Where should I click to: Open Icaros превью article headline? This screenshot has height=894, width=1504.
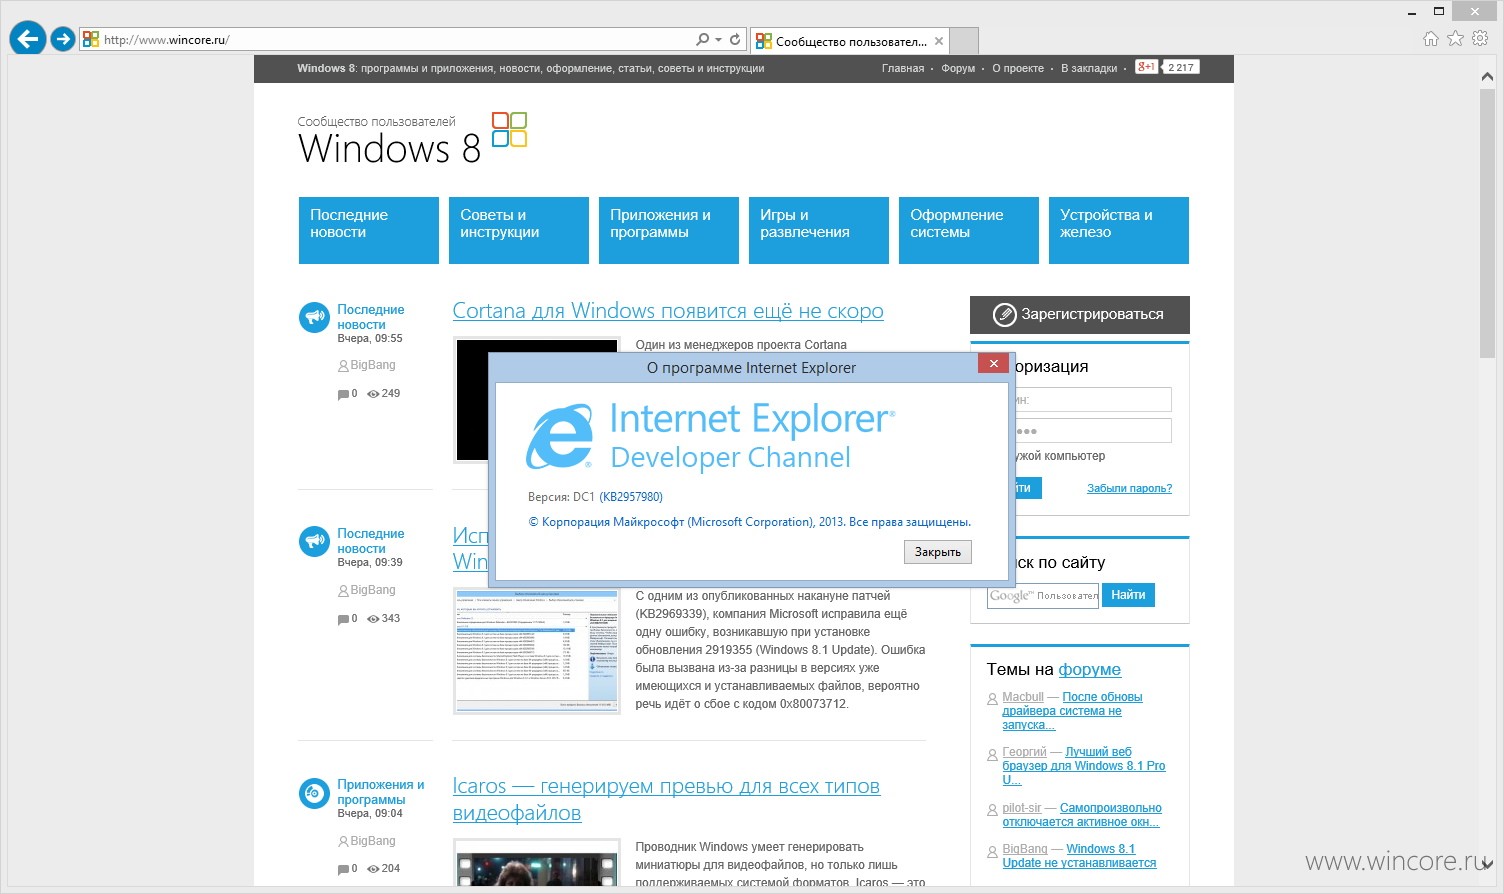tap(666, 799)
